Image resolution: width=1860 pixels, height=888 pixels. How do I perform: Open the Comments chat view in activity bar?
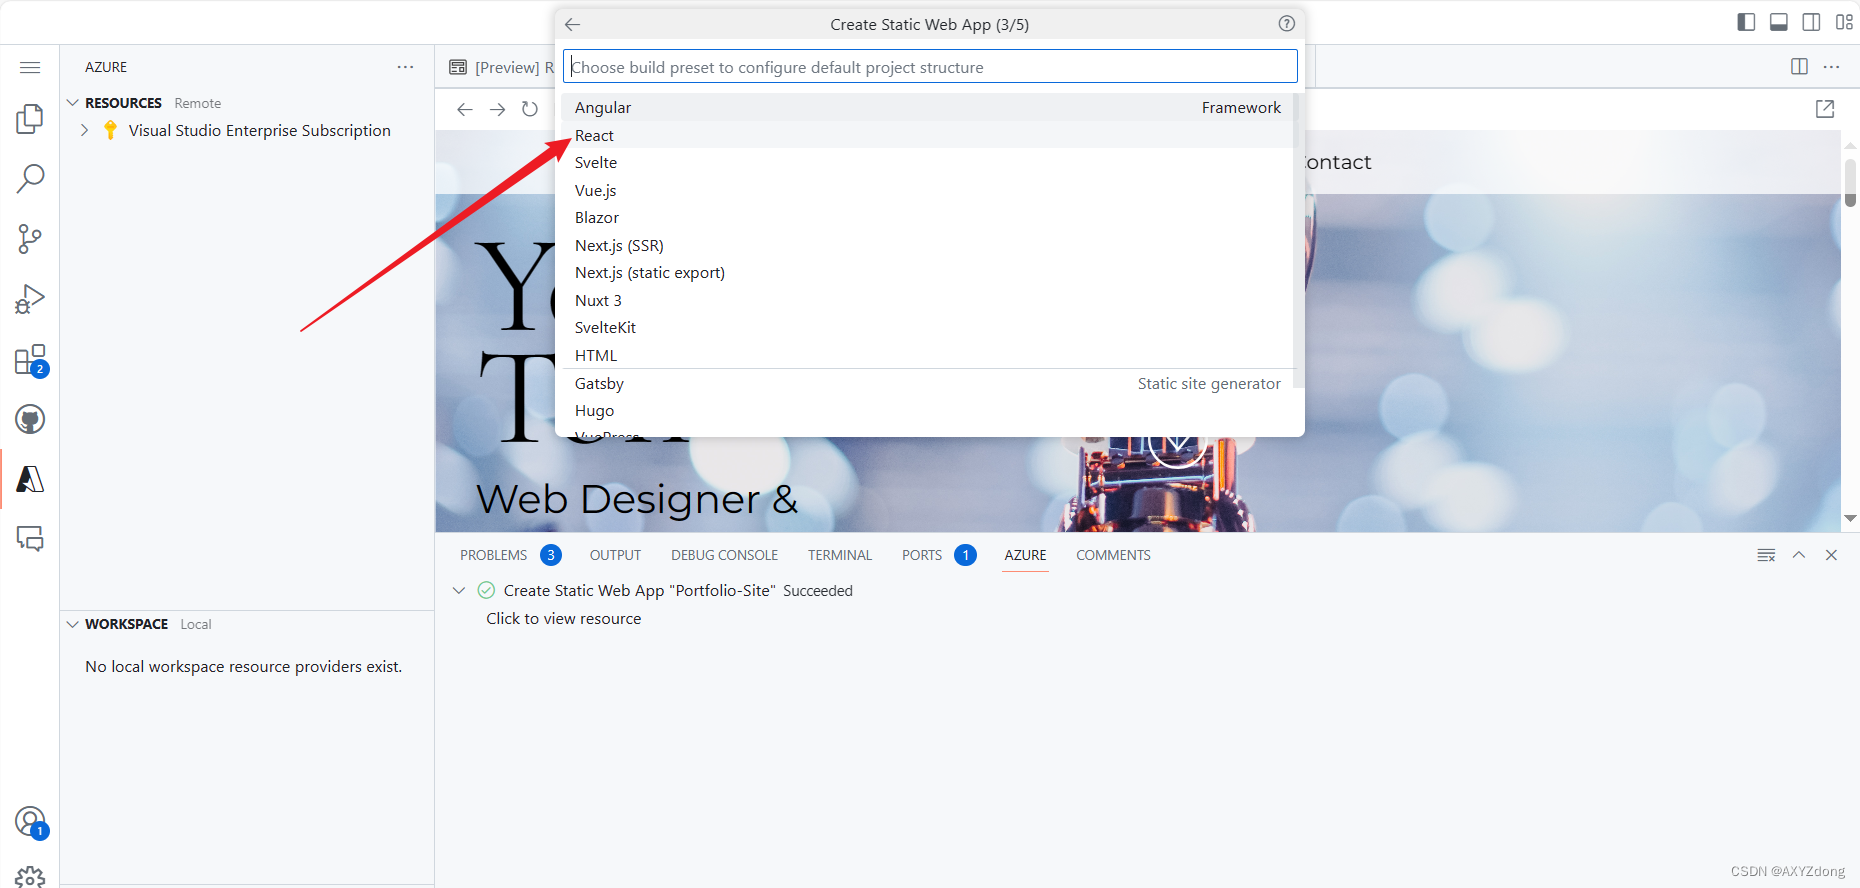click(30, 539)
